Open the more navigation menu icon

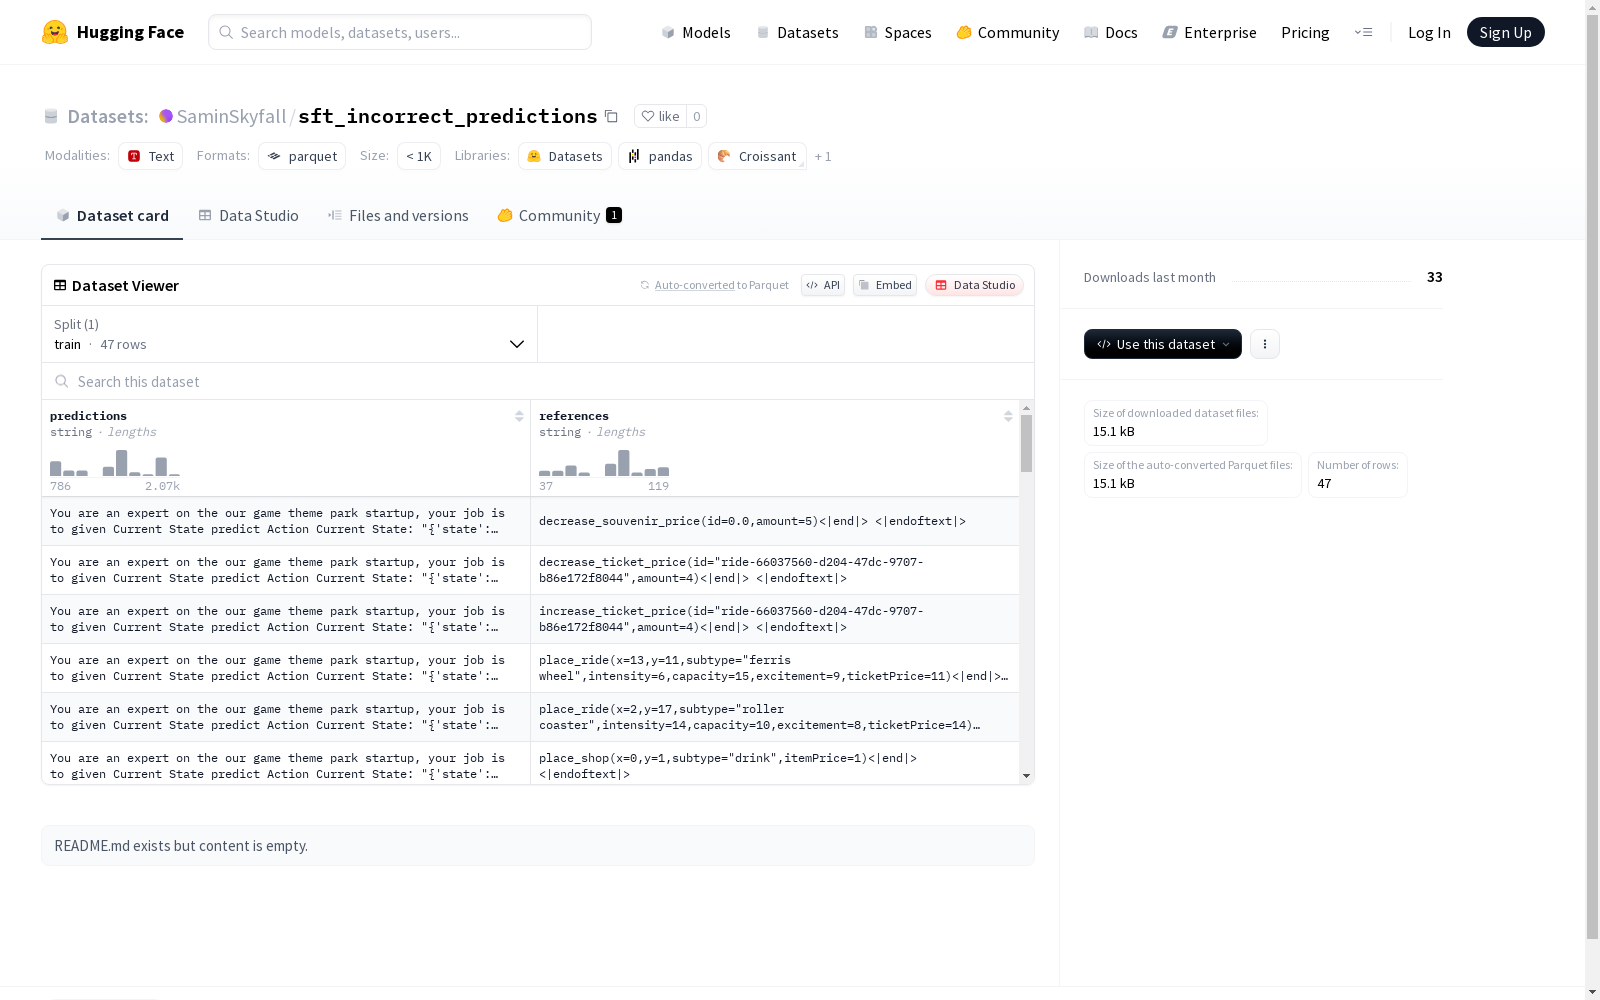(1363, 32)
